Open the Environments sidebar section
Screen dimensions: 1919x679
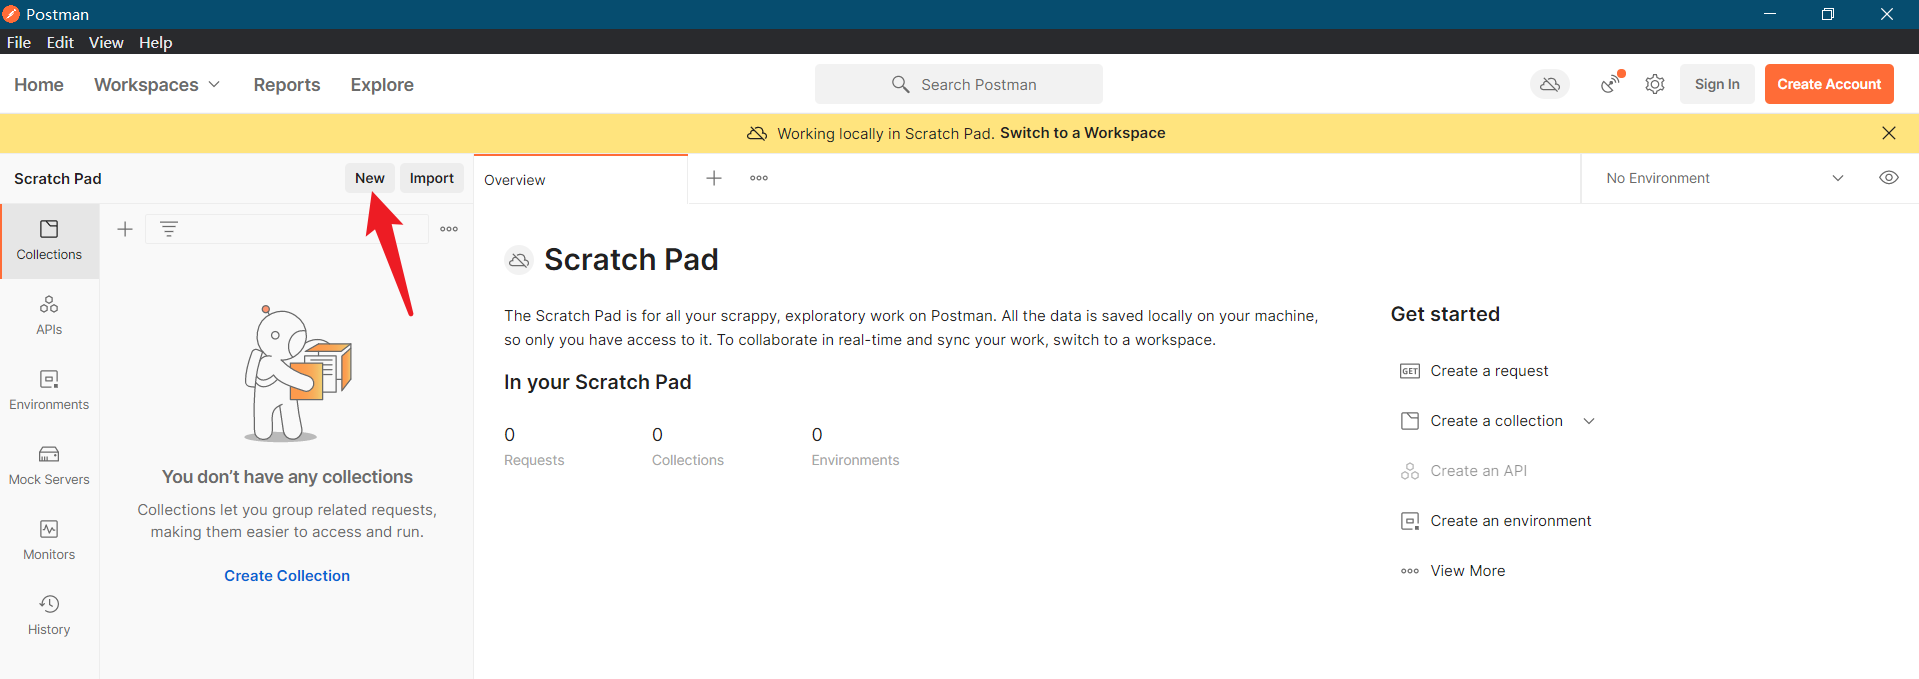pyautogui.click(x=49, y=391)
